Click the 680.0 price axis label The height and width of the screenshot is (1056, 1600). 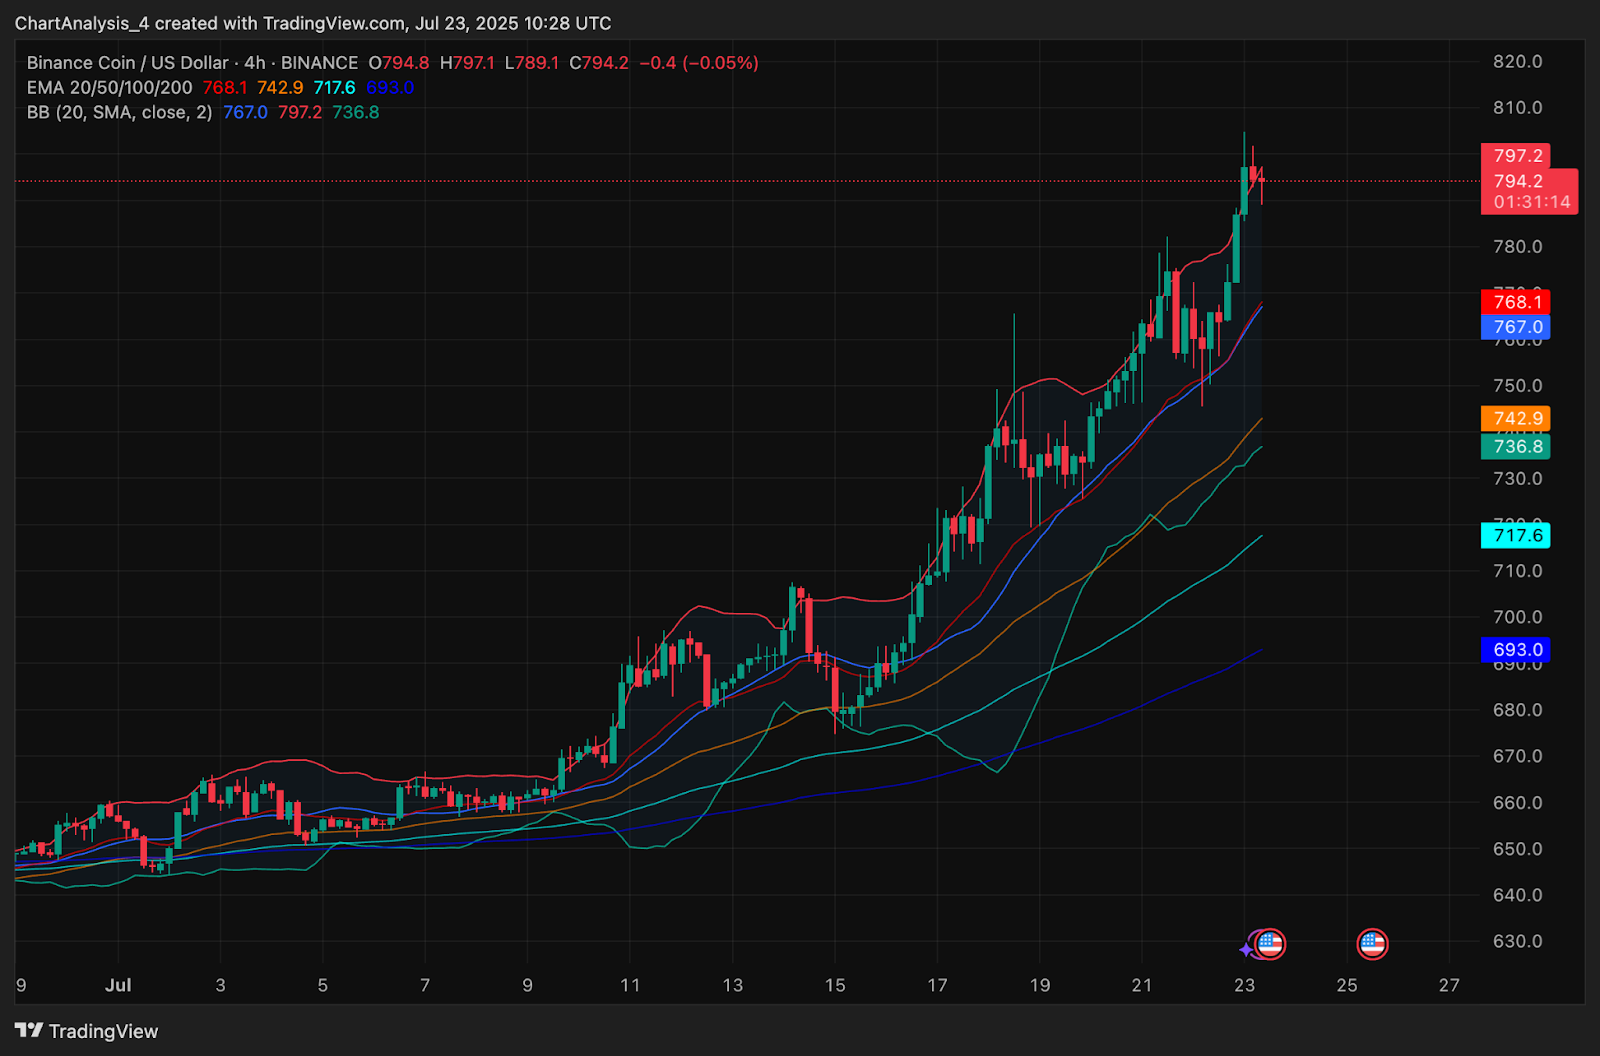pos(1518,710)
